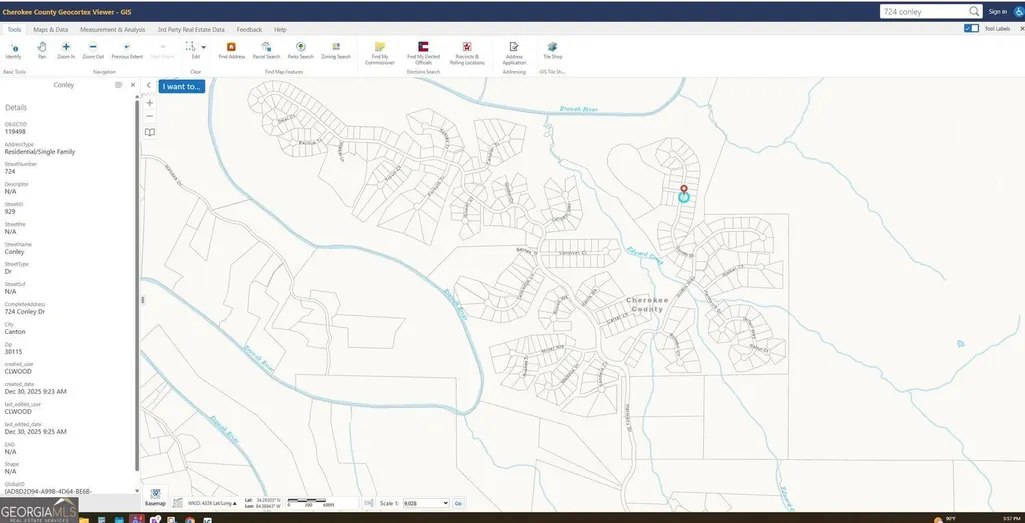Activate the Pan hand tool
This screenshot has height=523, width=1025.
click(42, 50)
